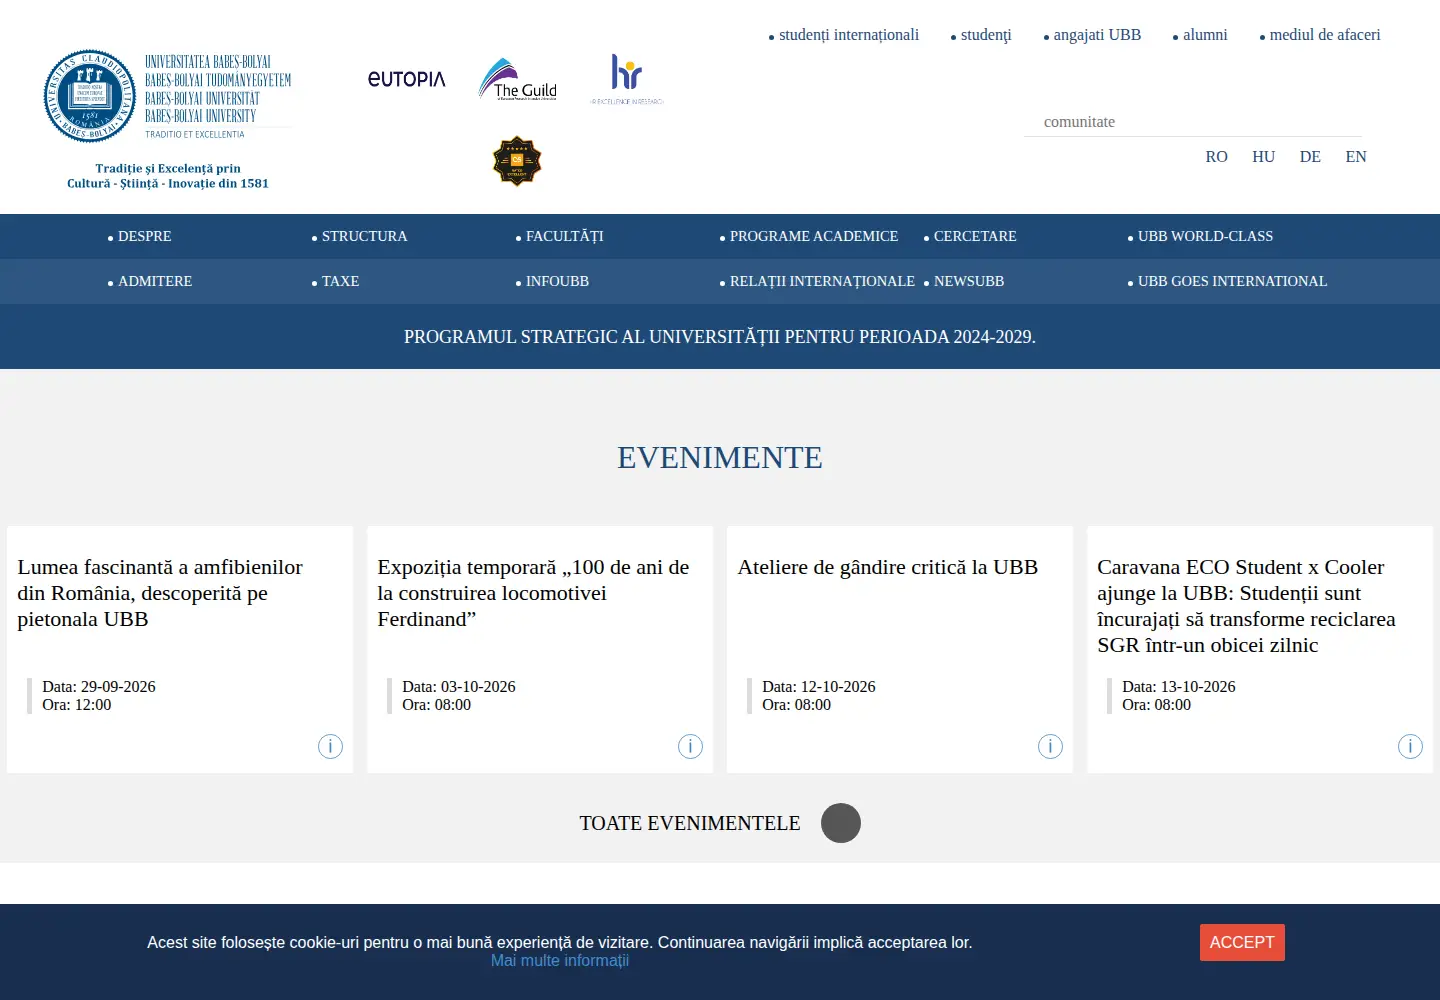Viewport: 1440px width, 1000px height.
Task: Open the Caravana ECO Student x Cooler event
Action: click(x=1246, y=606)
